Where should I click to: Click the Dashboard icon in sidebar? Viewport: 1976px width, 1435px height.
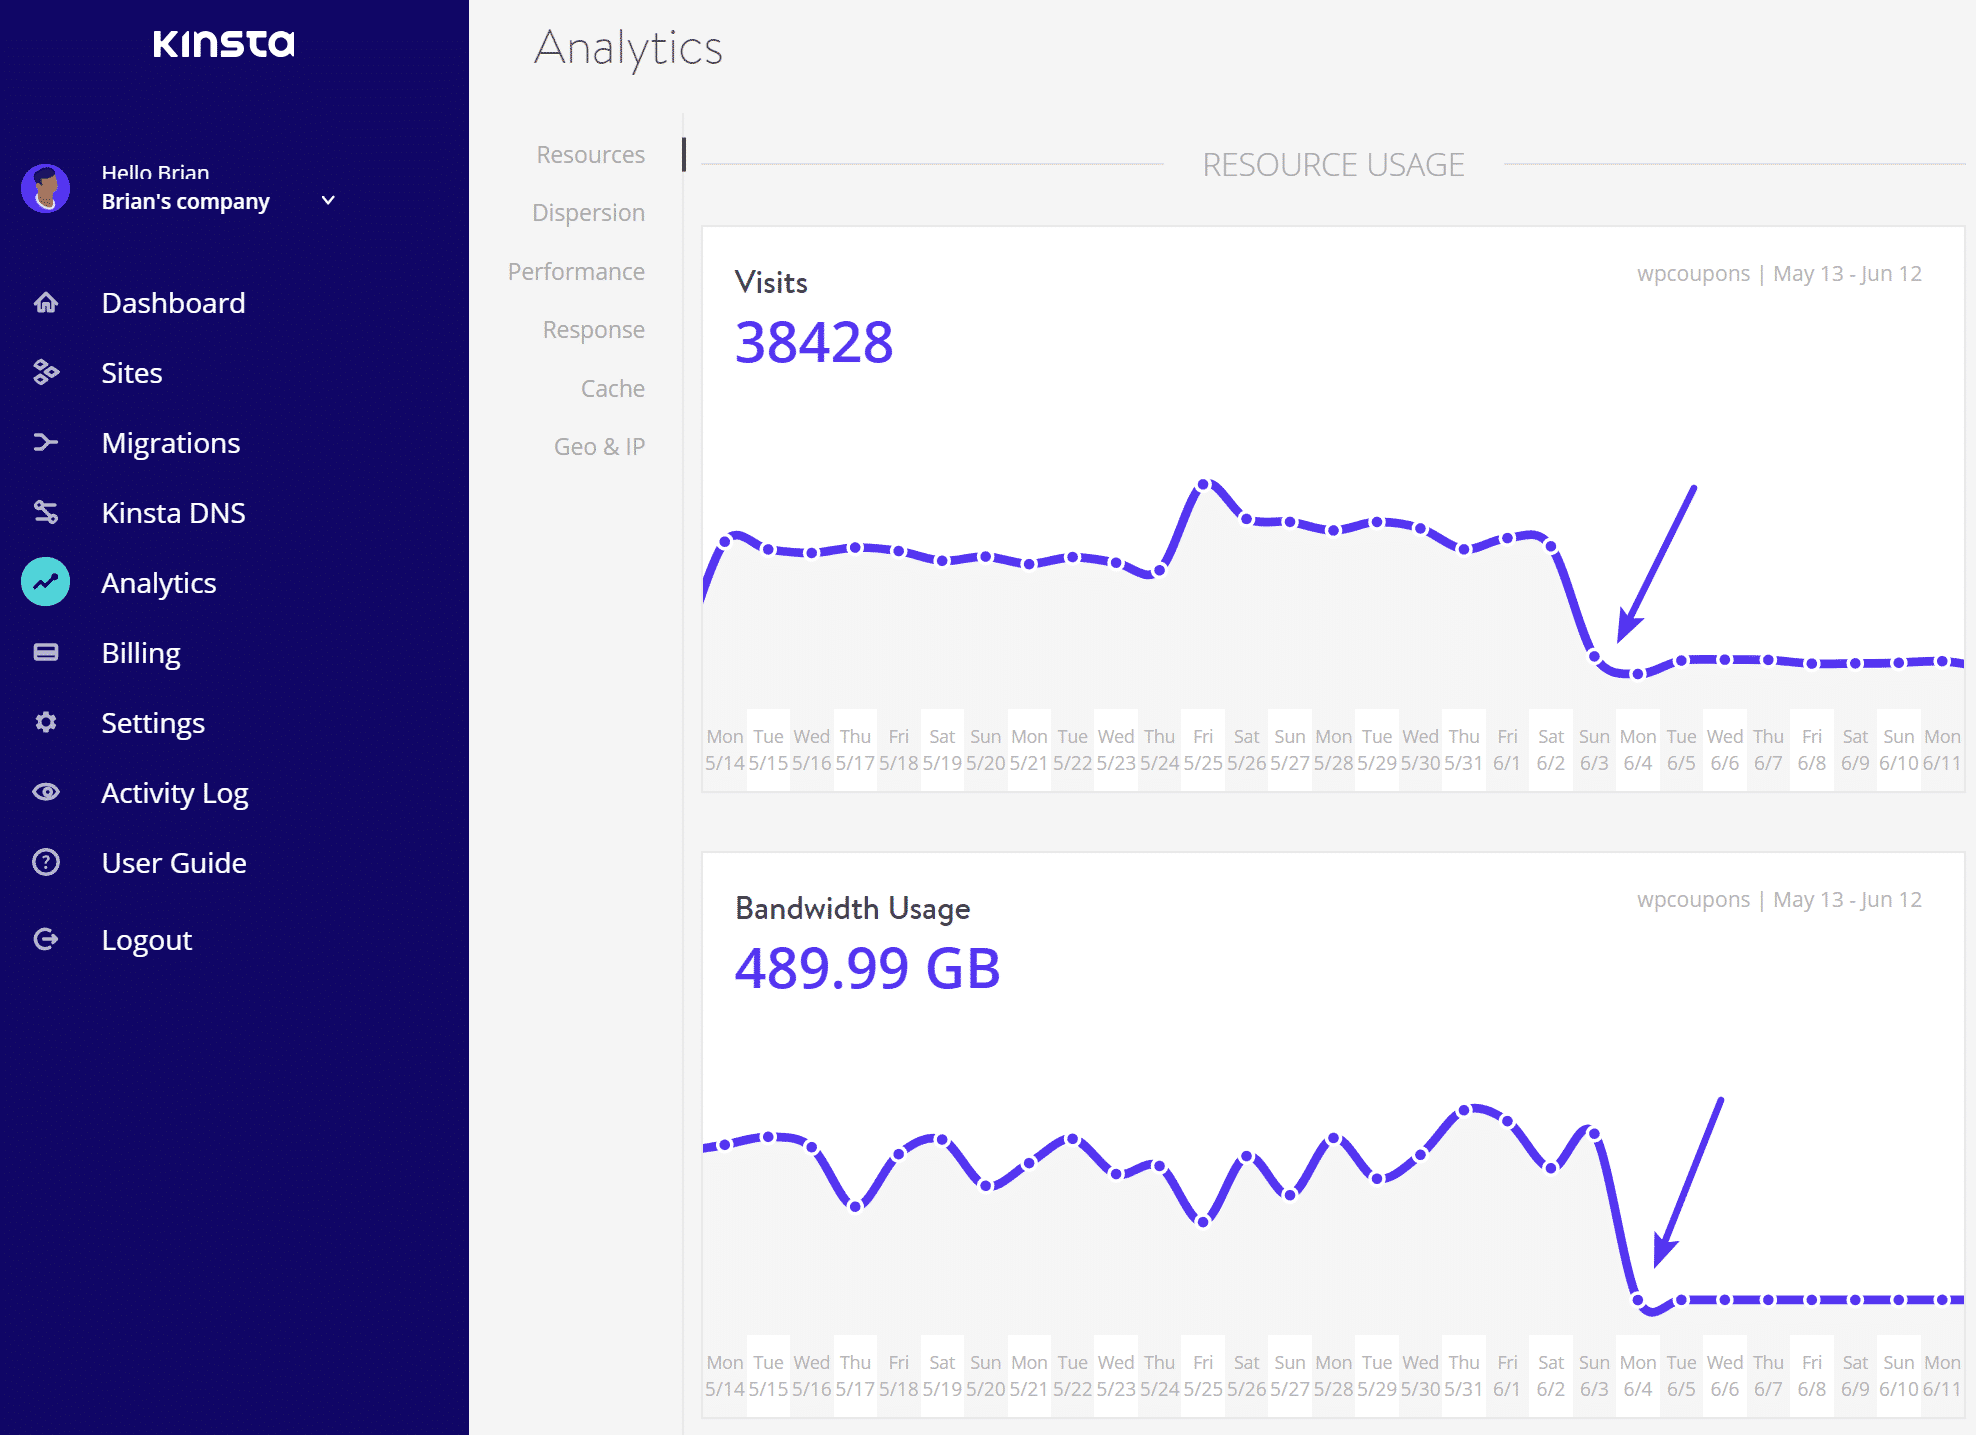48,301
